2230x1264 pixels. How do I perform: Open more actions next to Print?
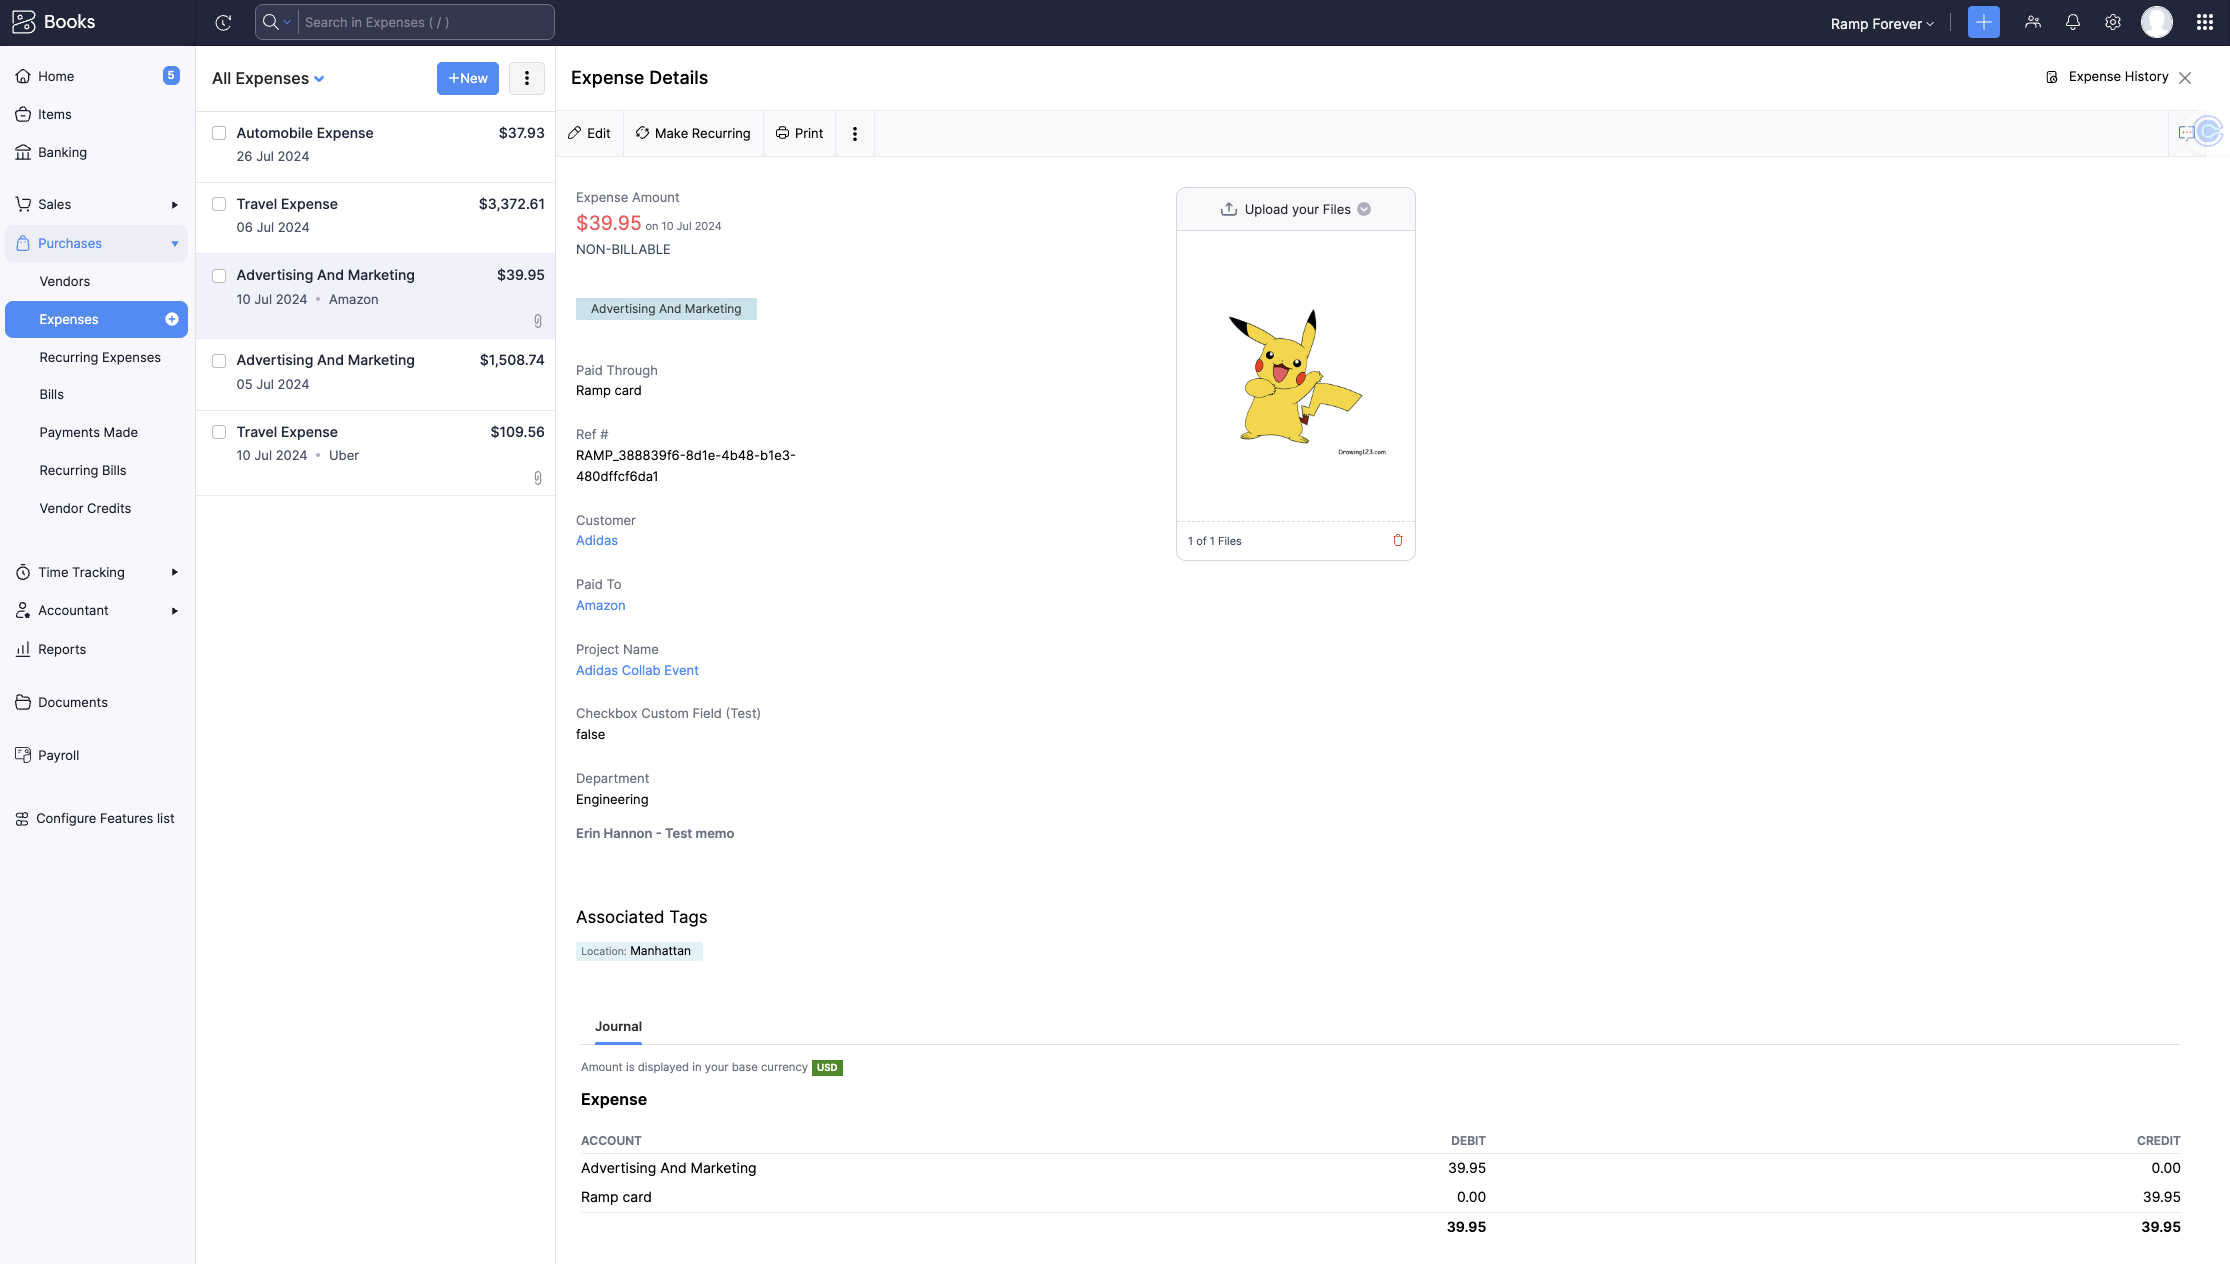point(855,134)
